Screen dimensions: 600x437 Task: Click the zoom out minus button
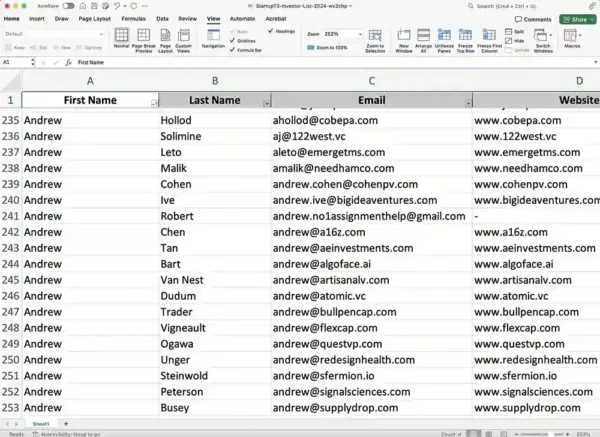pyautogui.click(x=516, y=434)
